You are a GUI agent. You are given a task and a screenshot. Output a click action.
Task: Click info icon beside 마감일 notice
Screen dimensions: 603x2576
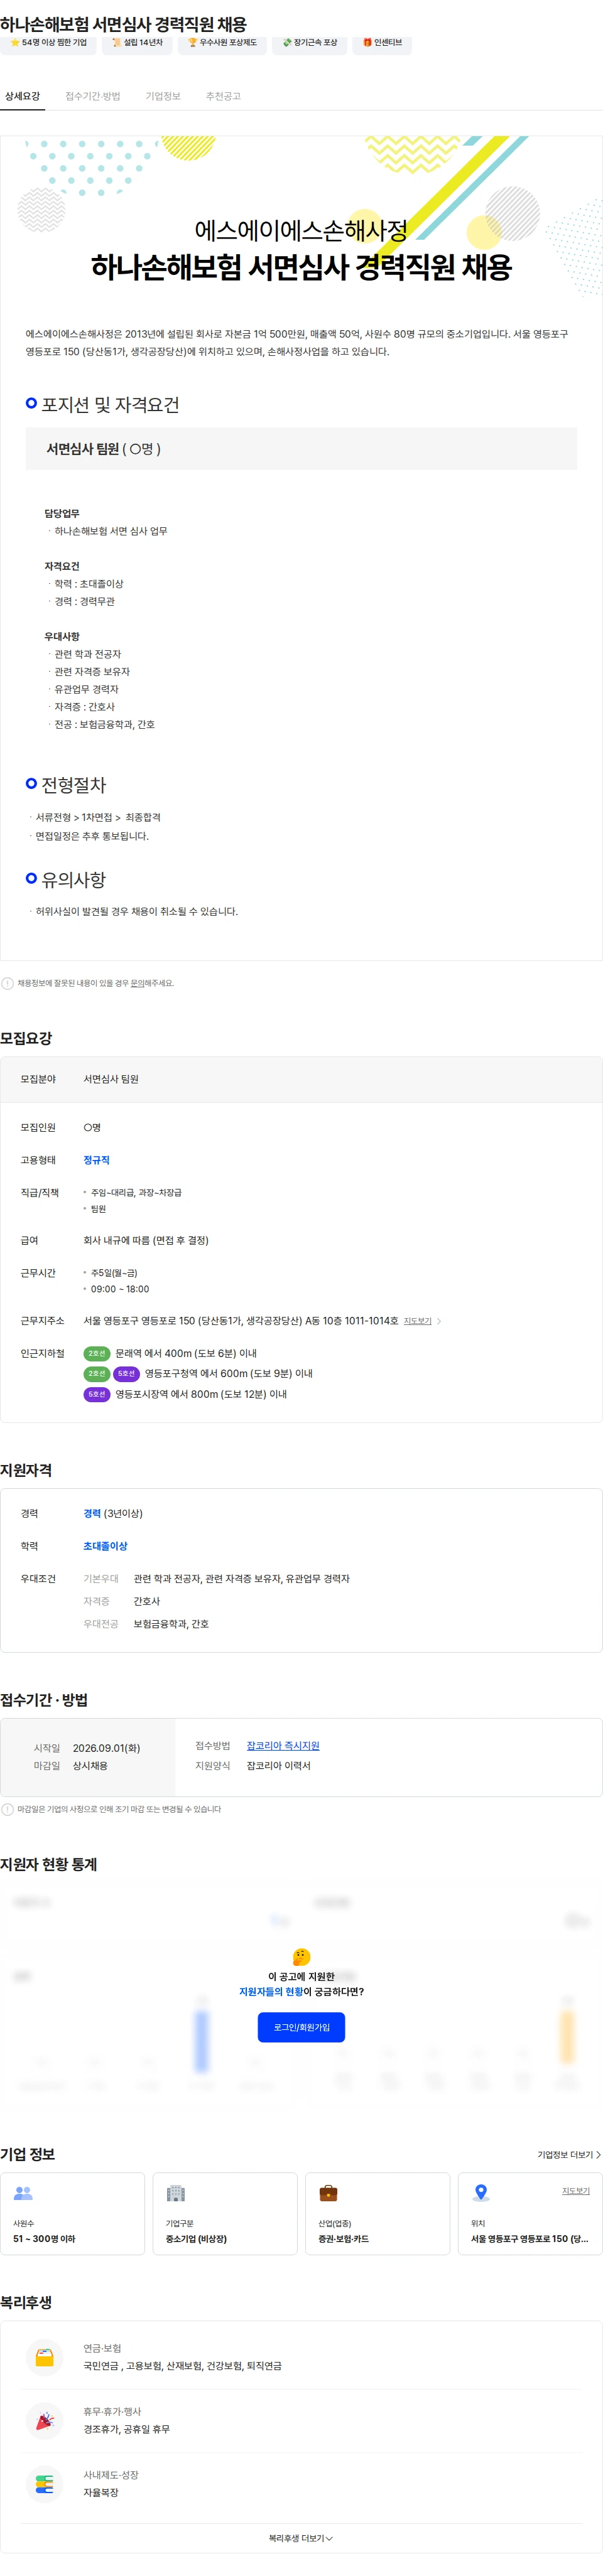[8, 1809]
